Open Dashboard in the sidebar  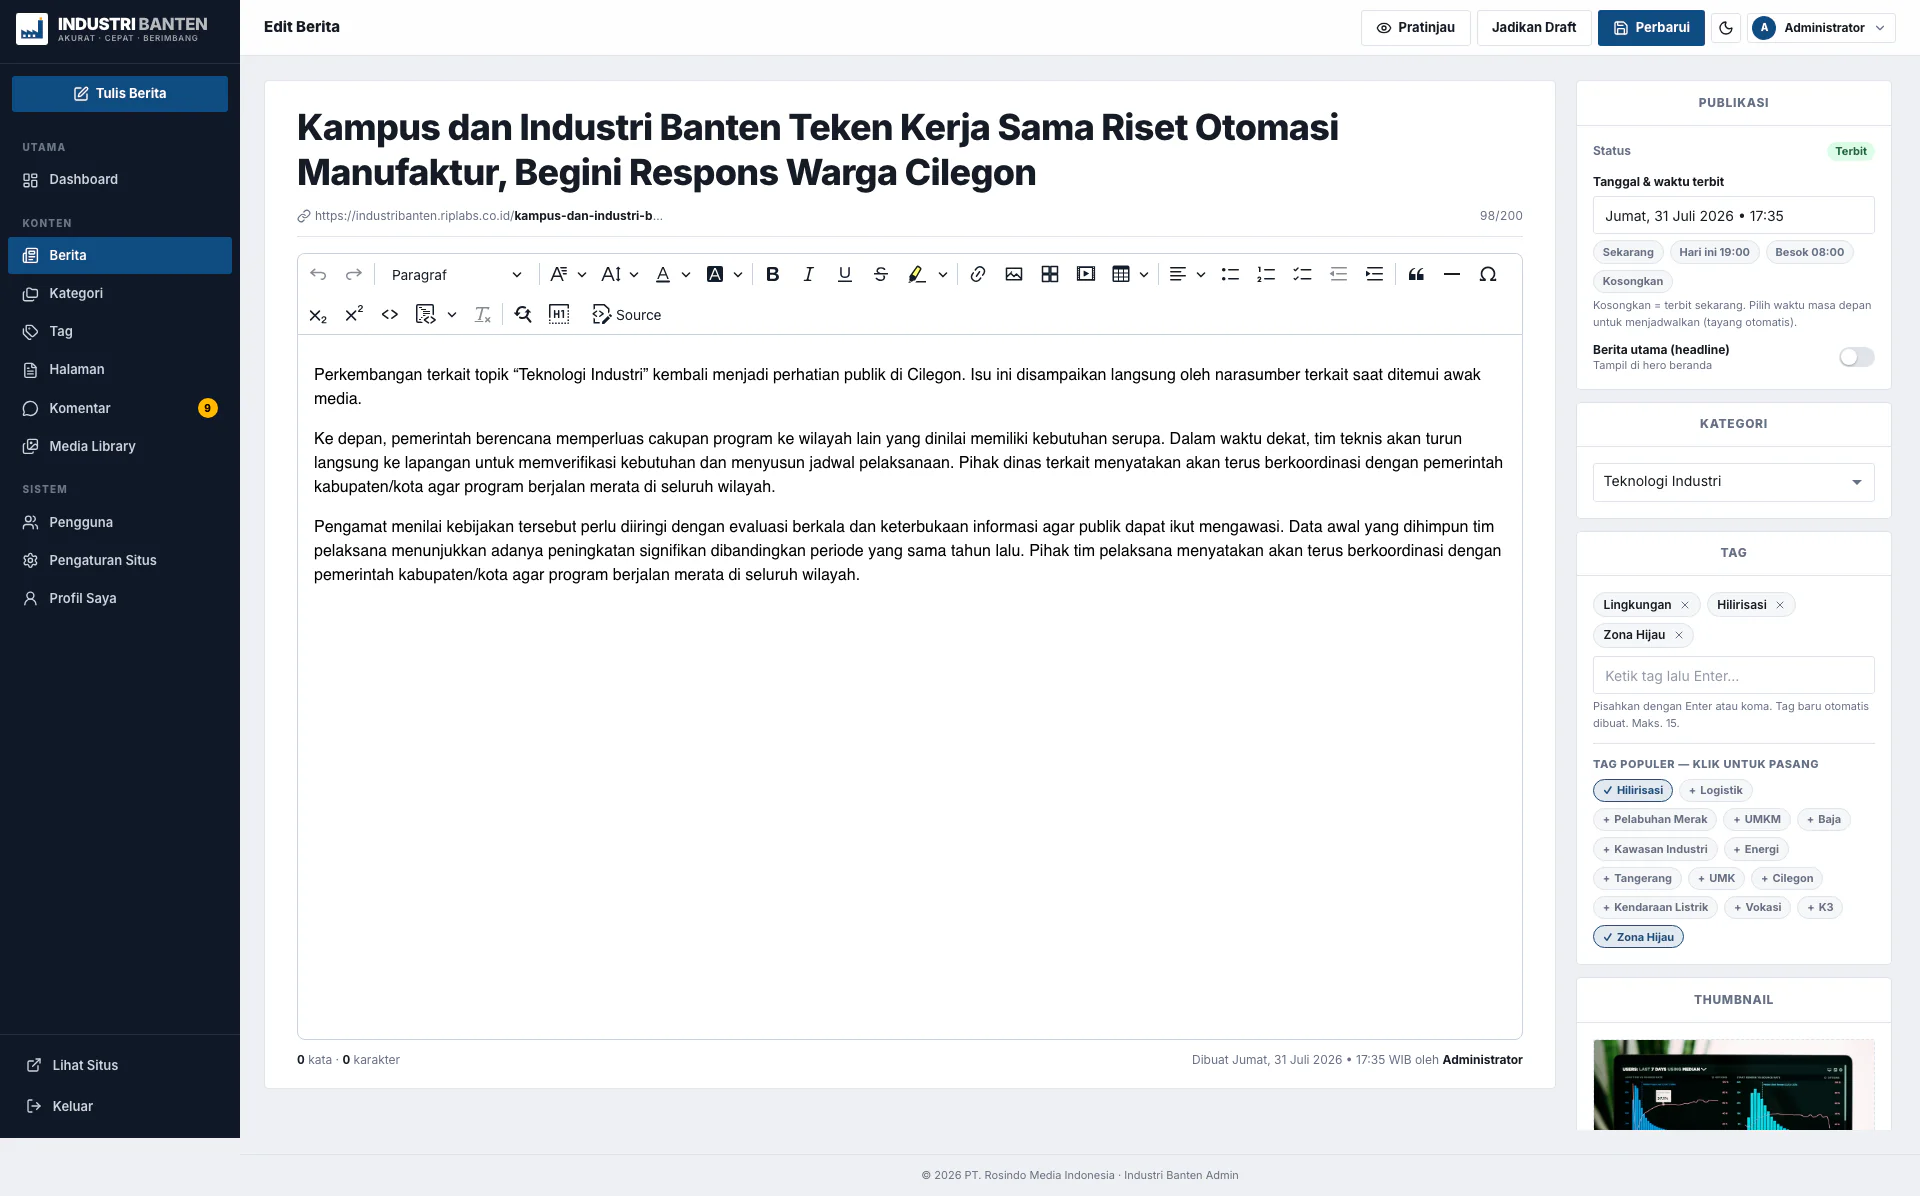coord(120,179)
